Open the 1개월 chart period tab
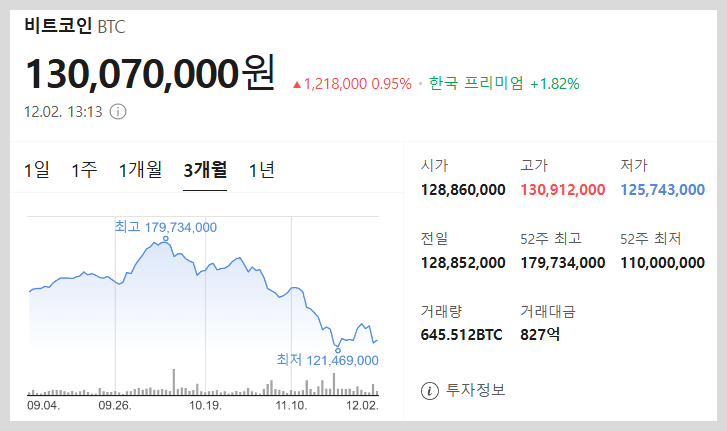The width and height of the screenshot is (727, 431). point(140,170)
